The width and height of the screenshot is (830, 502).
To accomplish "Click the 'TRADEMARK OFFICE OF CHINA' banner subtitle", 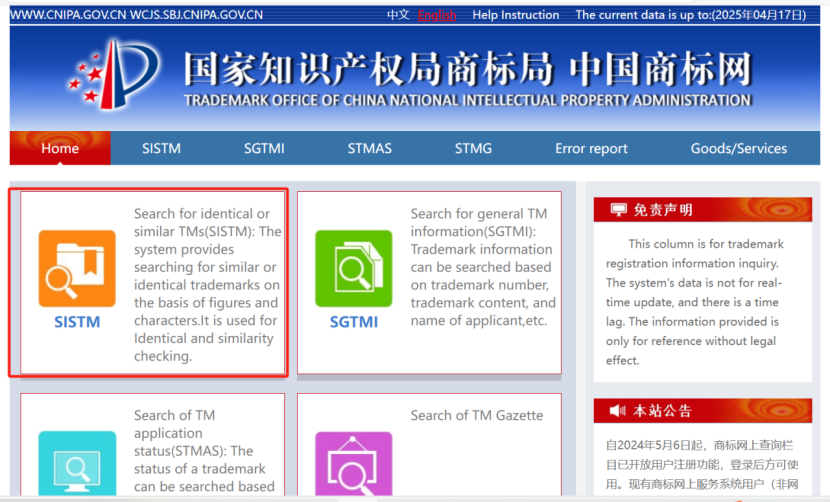I will [x=468, y=100].
